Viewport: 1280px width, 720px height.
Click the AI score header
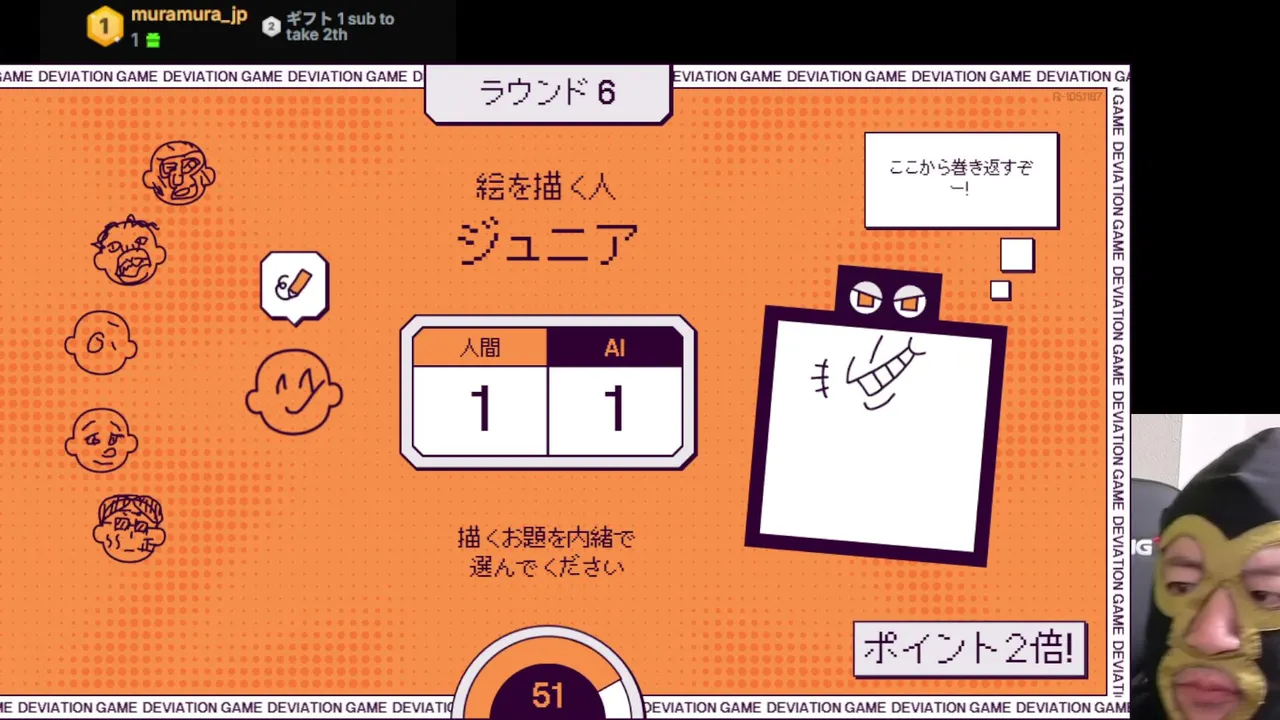[615, 347]
